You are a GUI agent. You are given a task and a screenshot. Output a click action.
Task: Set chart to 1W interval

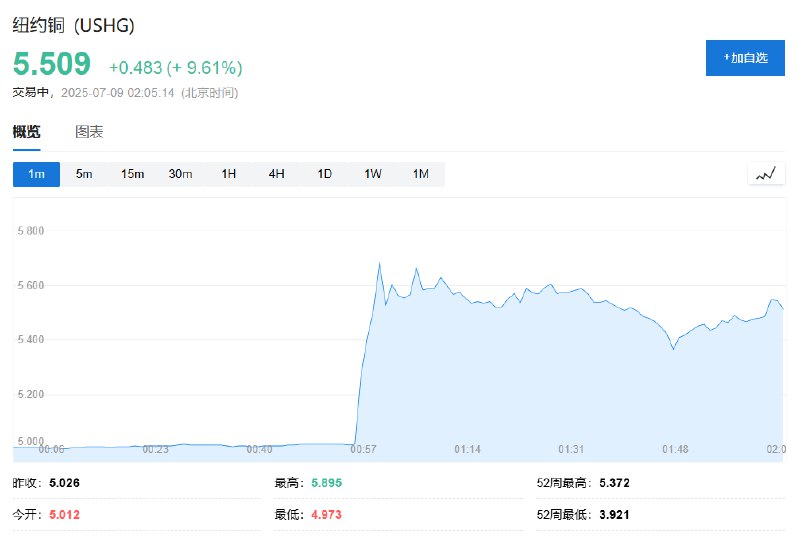pyautogui.click(x=372, y=174)
